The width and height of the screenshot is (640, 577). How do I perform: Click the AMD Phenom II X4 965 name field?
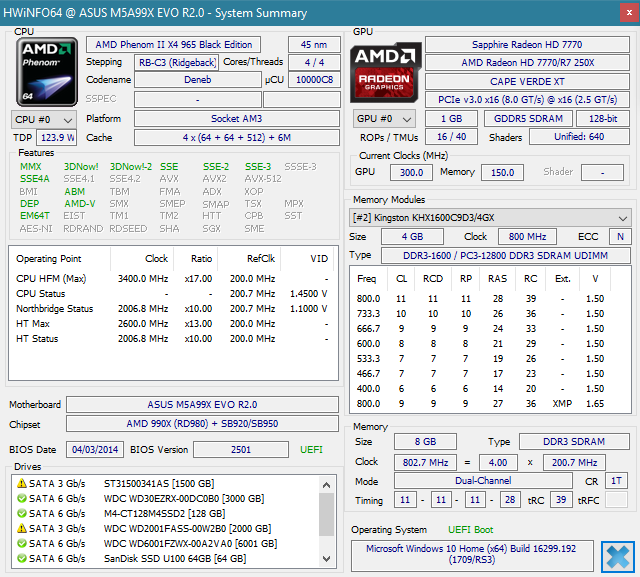tap(173, 44)
